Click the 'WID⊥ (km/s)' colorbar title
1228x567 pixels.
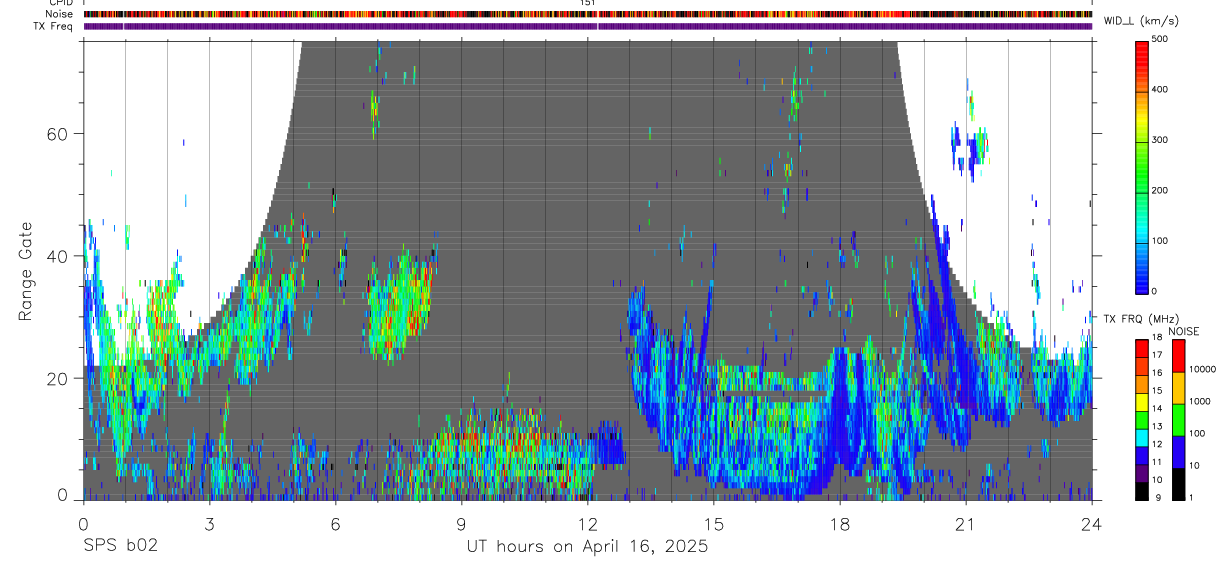pos(1140,20)
